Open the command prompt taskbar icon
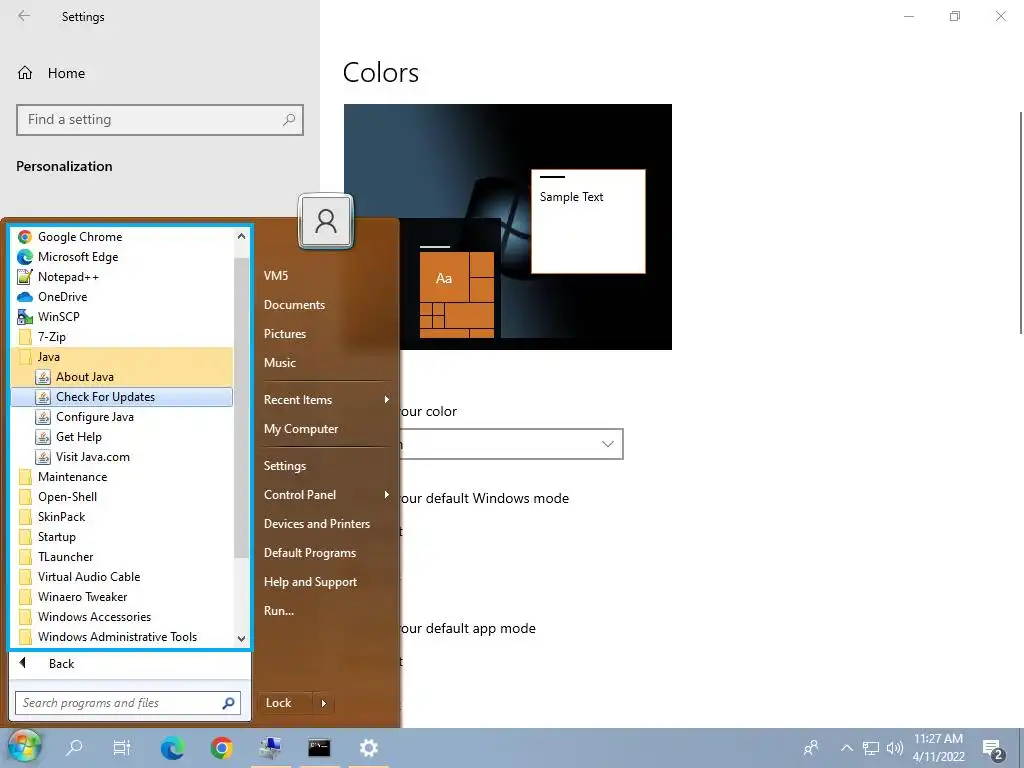The height and width of the screenshot is (768, 1024). pos(319,748)
